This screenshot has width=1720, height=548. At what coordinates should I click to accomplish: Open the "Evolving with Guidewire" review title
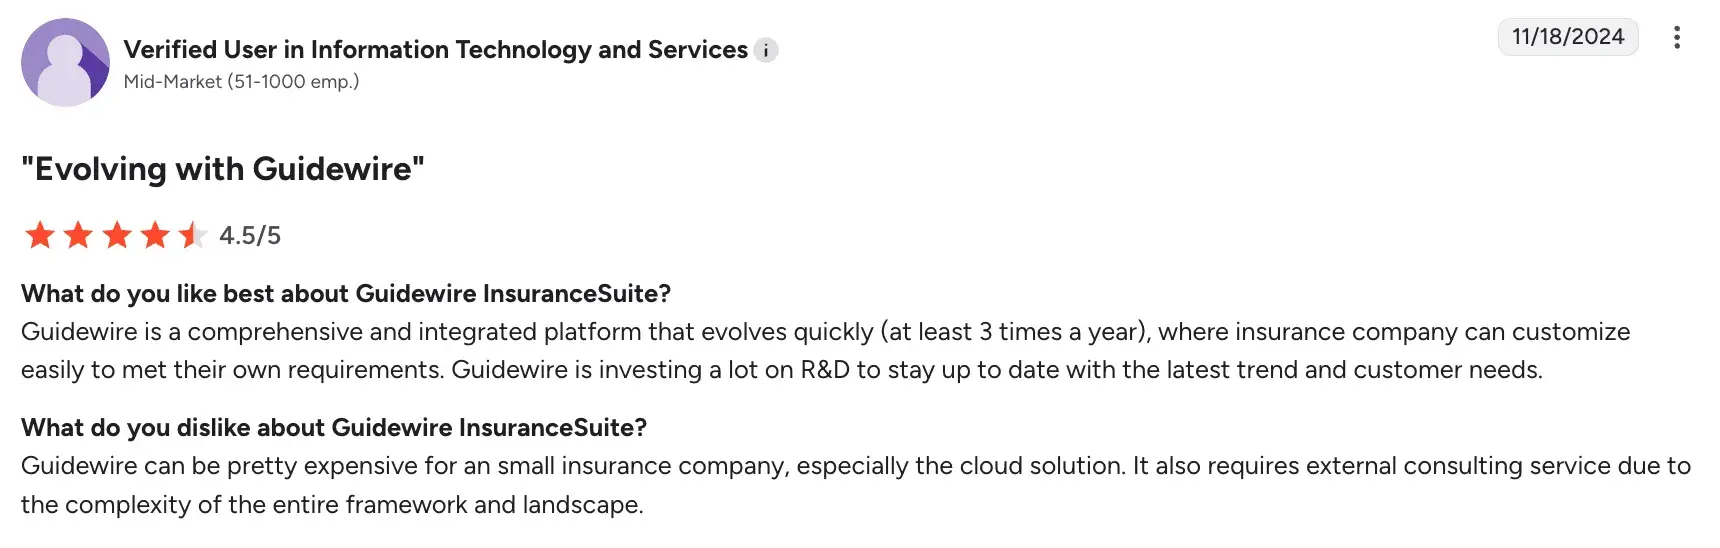coord(223,169)
